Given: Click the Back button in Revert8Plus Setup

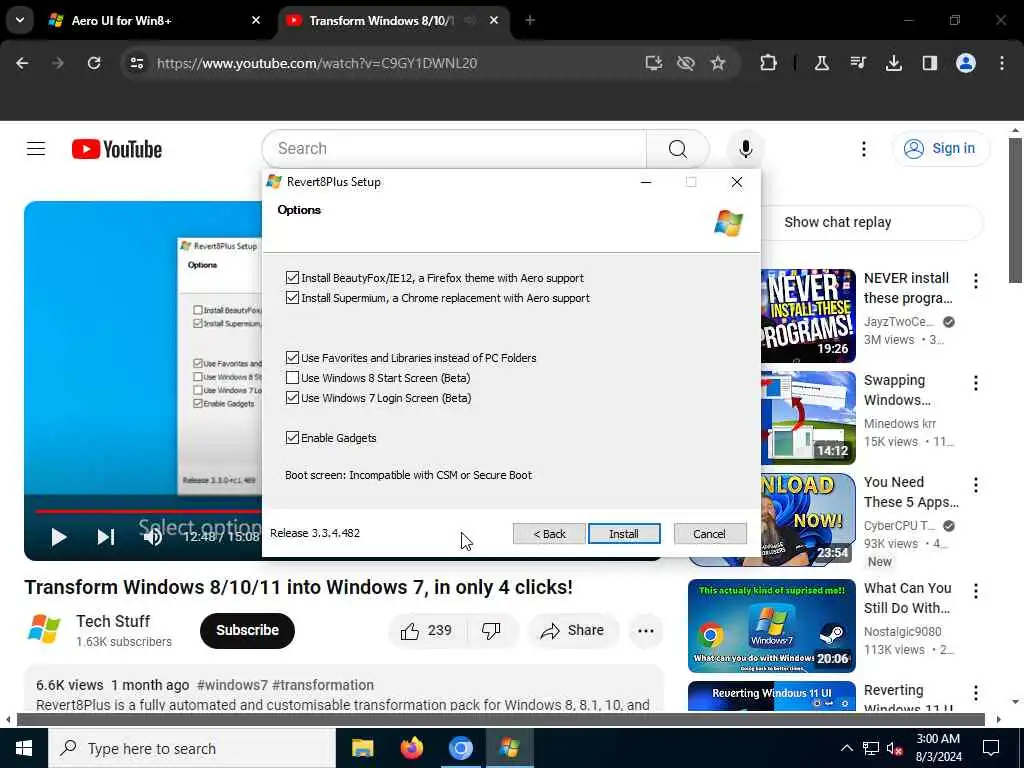Looking at the screenshot, I should point(549,534).
